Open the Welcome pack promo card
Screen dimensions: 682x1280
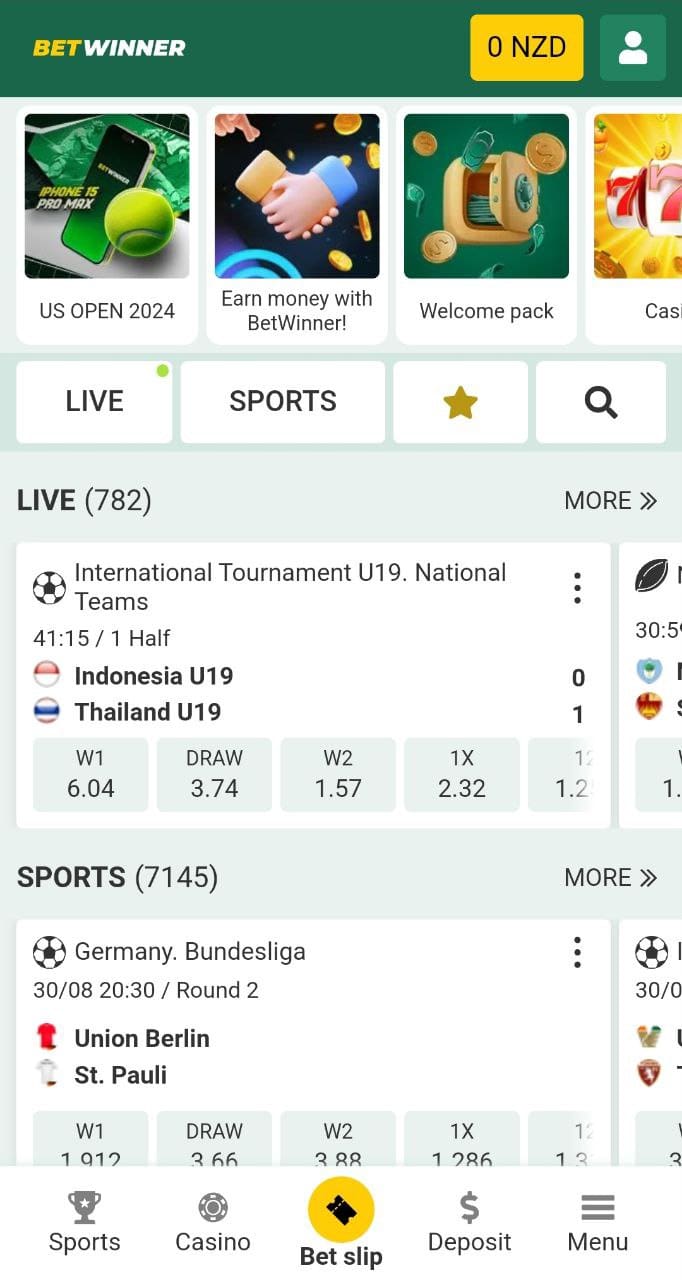[x=486, y=224]
